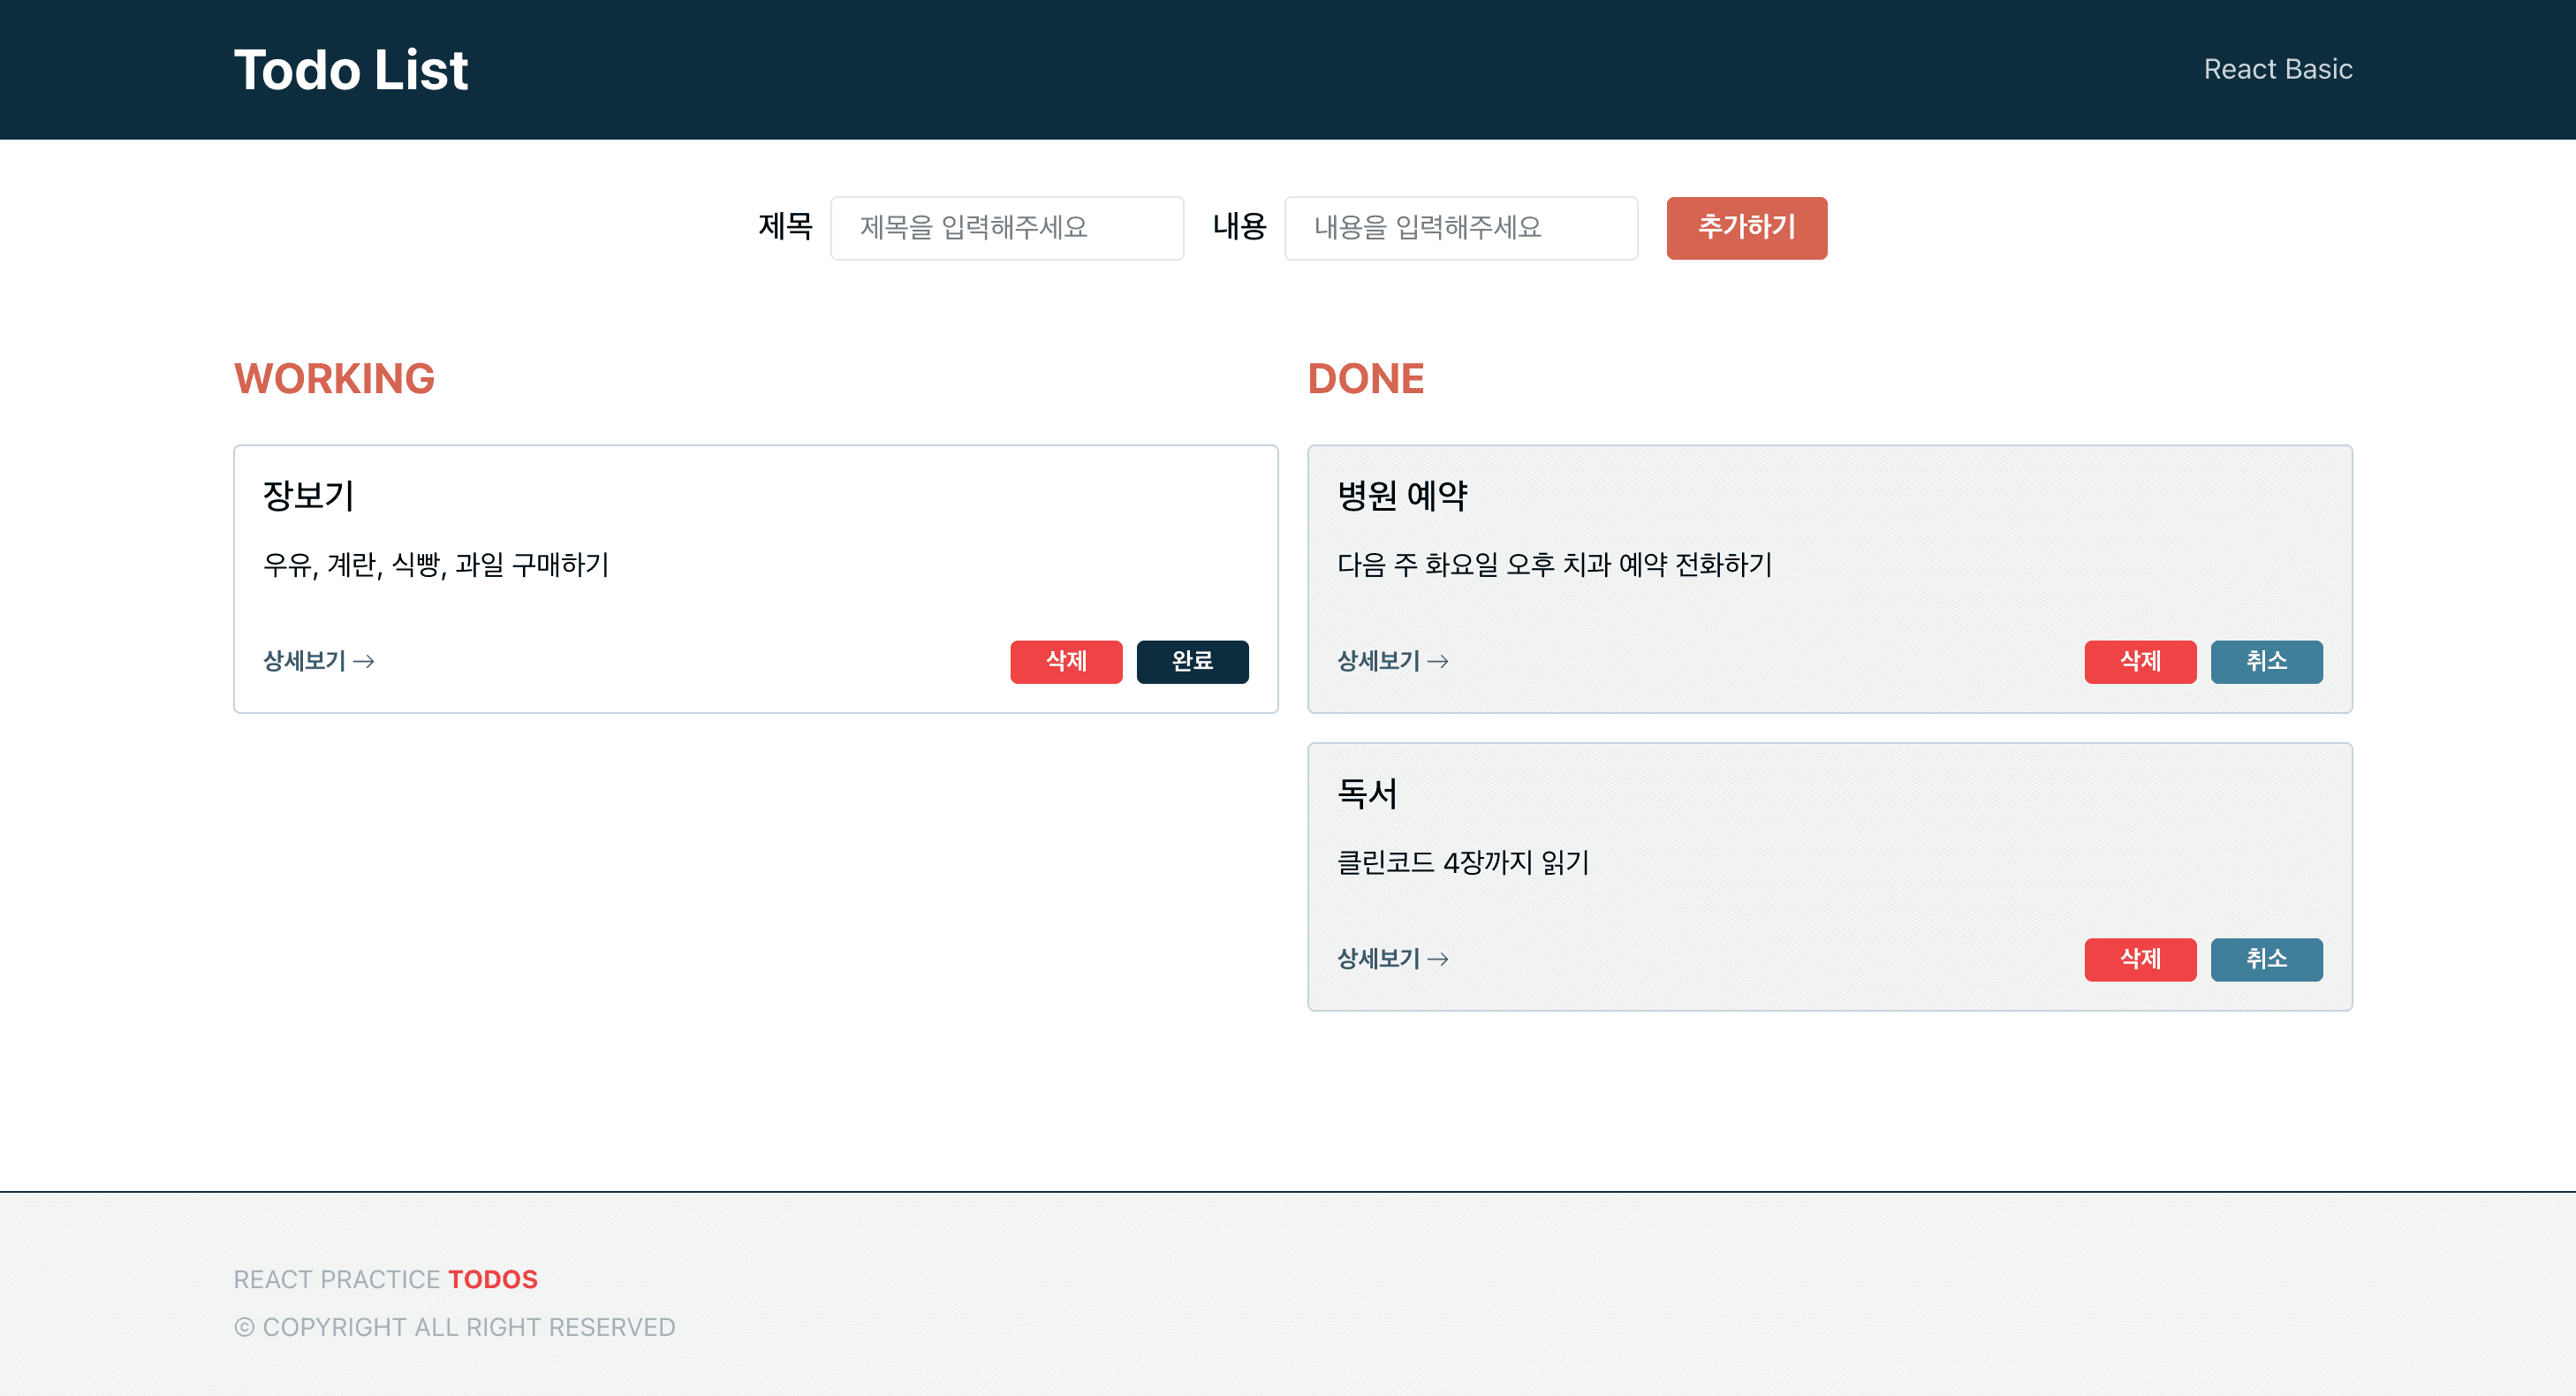Click the 추가하기 button to add a todo
Screen dimensions: 2576x1396
(x=1746, y=228)
